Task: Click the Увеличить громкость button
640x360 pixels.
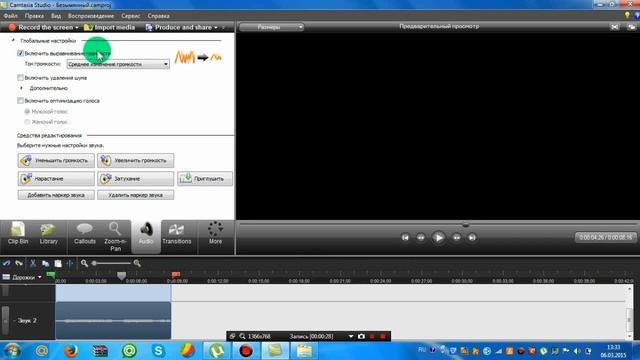Action: pos(136,160)
